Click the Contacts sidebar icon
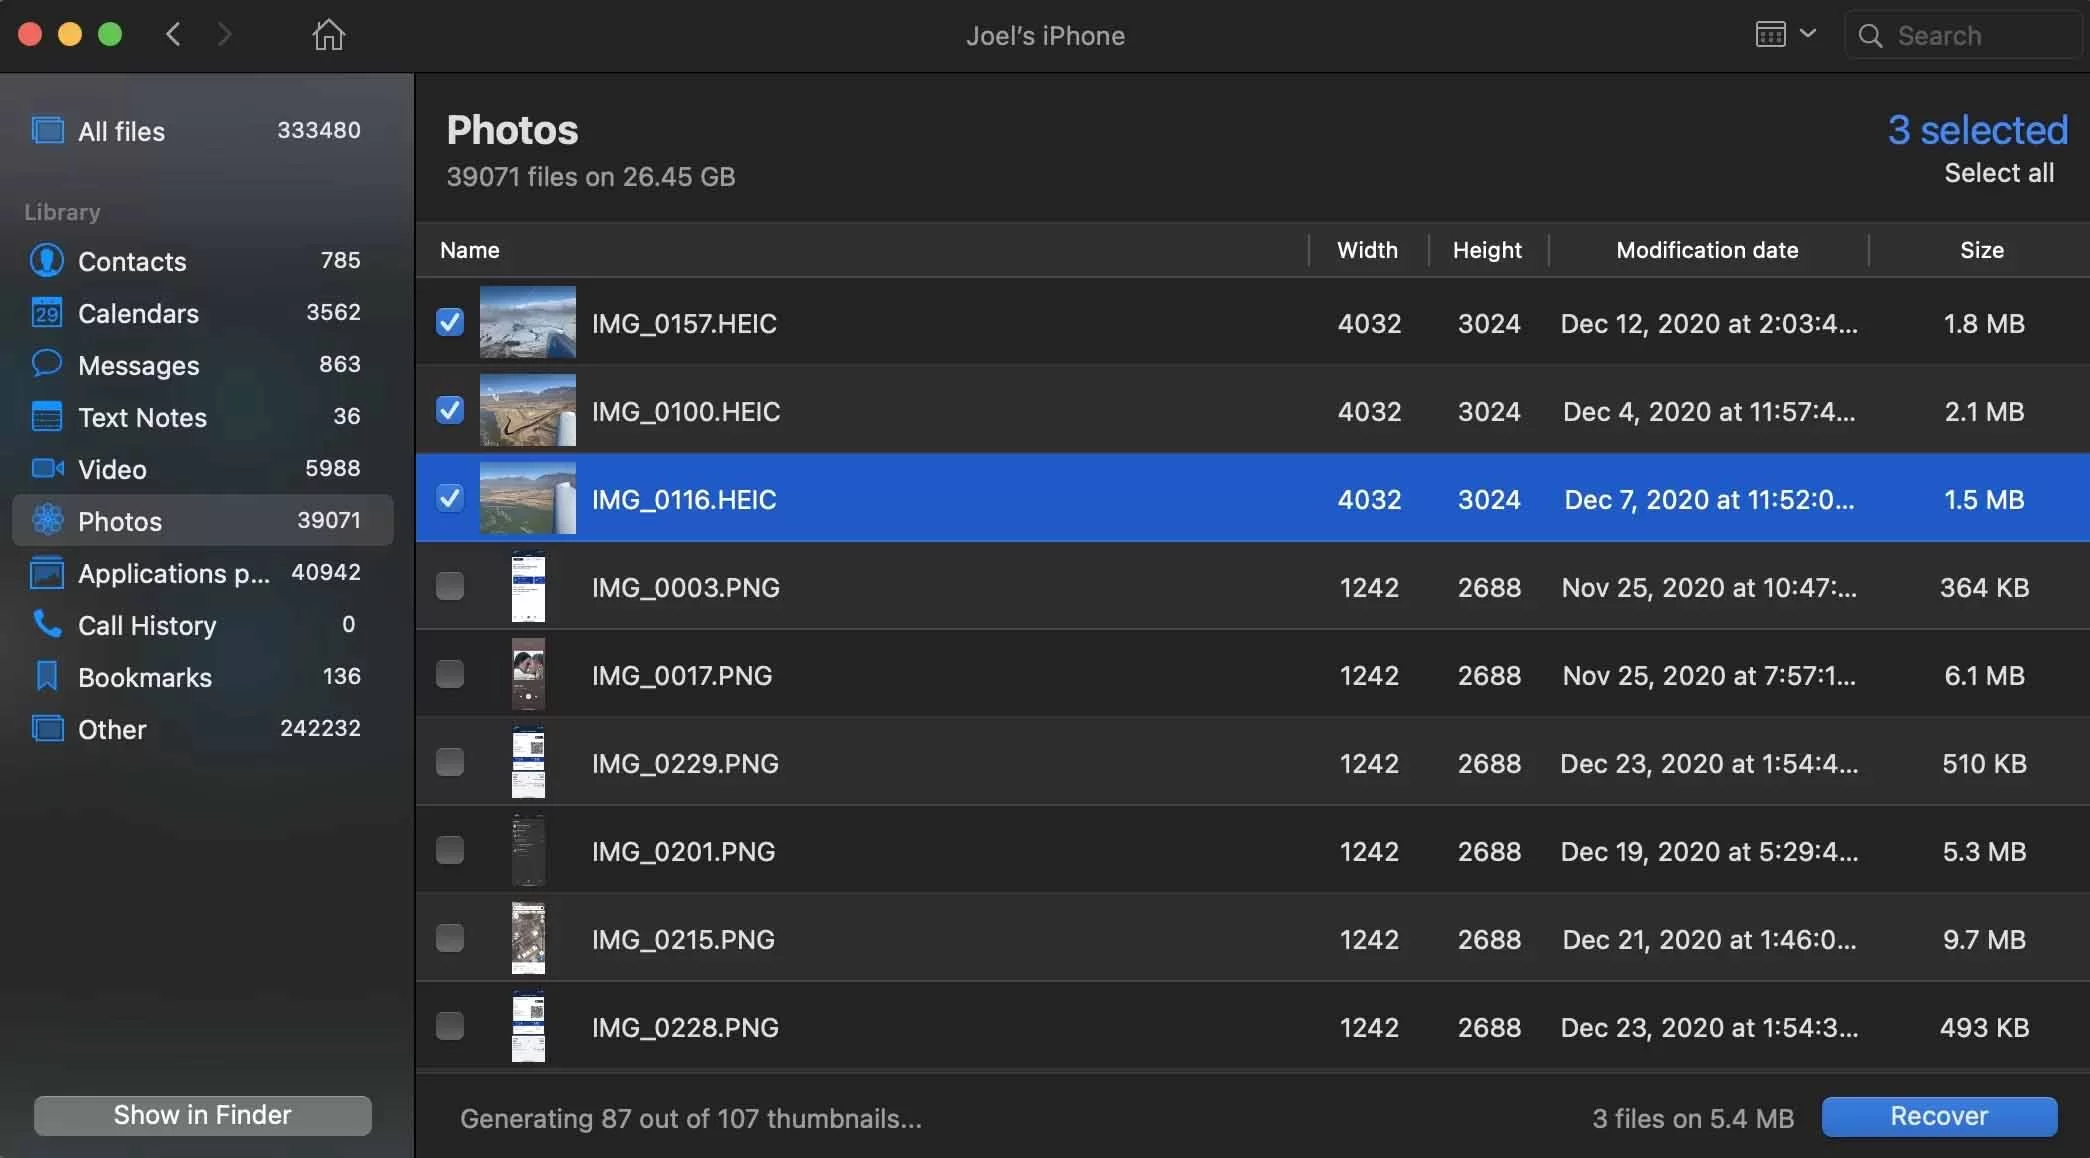This screenshot has height=1158, width=2090. coord(47,261)
